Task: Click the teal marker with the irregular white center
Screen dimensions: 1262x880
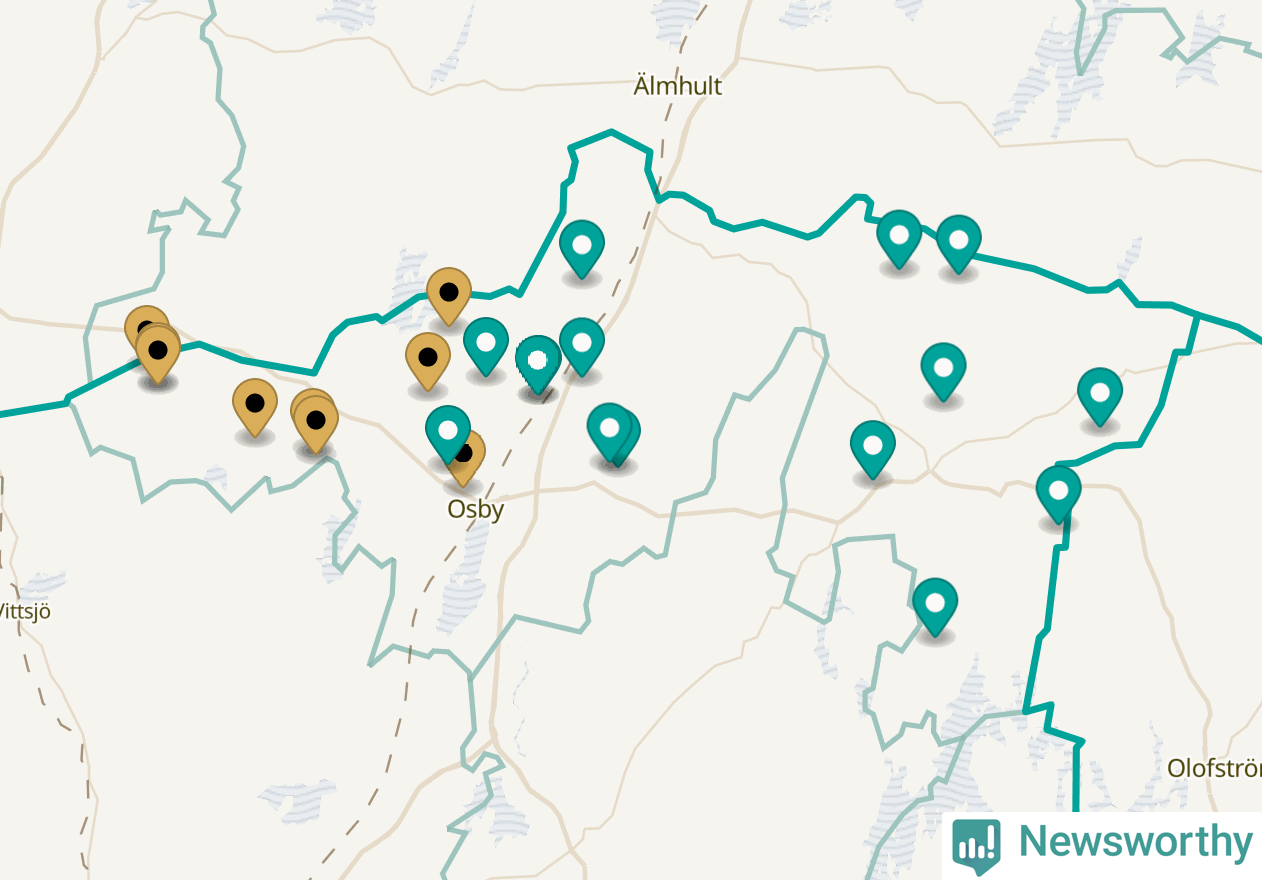Action: (x=539, y=364)
